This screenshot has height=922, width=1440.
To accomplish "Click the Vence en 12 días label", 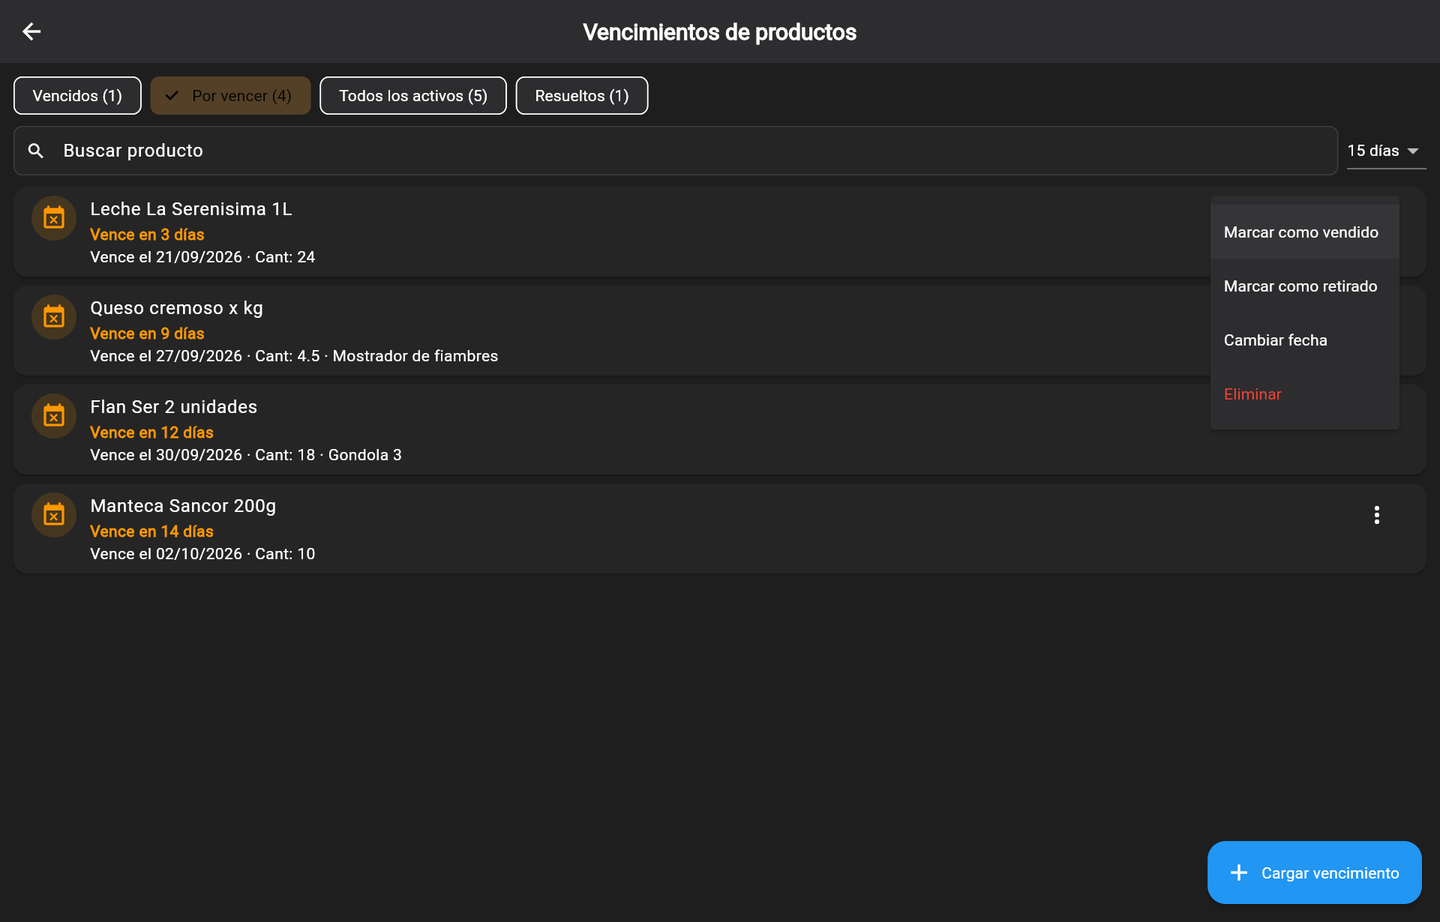I will (152, 433).
